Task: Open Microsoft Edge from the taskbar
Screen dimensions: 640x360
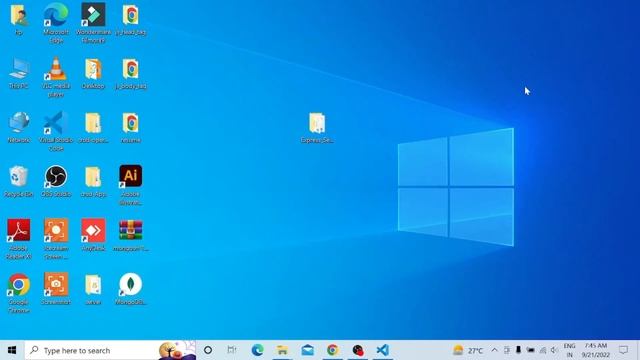Action: point(257,350)
